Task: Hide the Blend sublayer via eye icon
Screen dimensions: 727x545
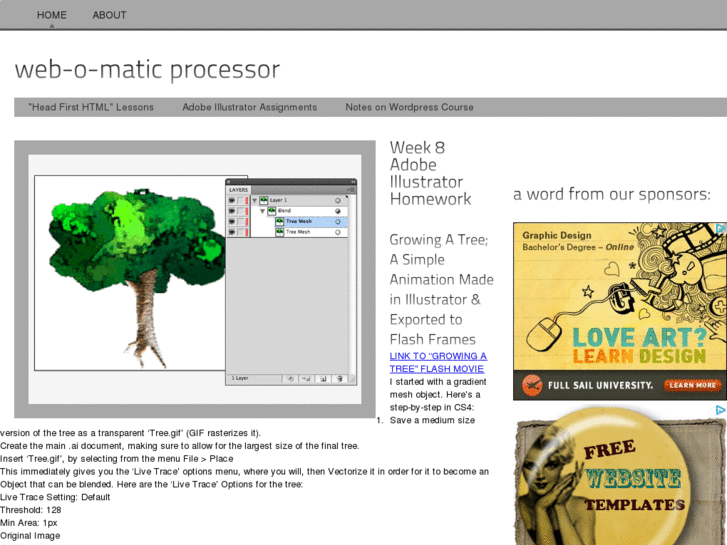Action: pyautogui.click(x=232, y=211)
